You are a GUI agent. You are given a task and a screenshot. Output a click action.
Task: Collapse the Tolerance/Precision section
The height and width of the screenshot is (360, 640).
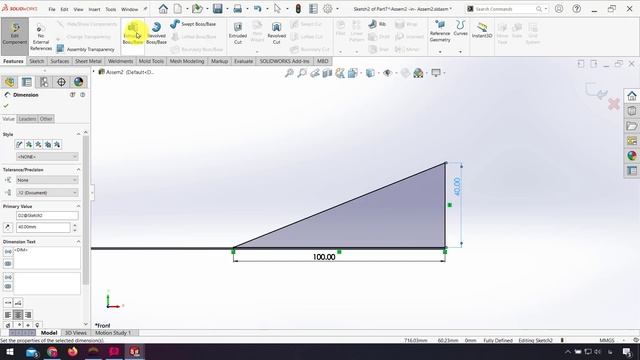pos(78,170)
